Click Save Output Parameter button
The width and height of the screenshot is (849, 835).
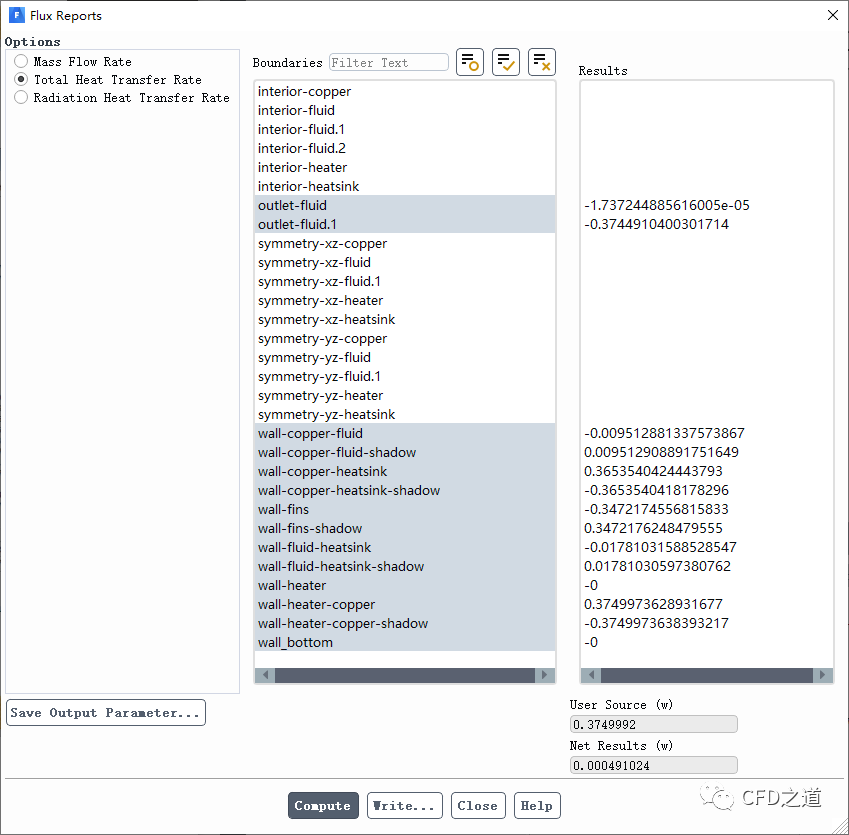tap(106, 713)
